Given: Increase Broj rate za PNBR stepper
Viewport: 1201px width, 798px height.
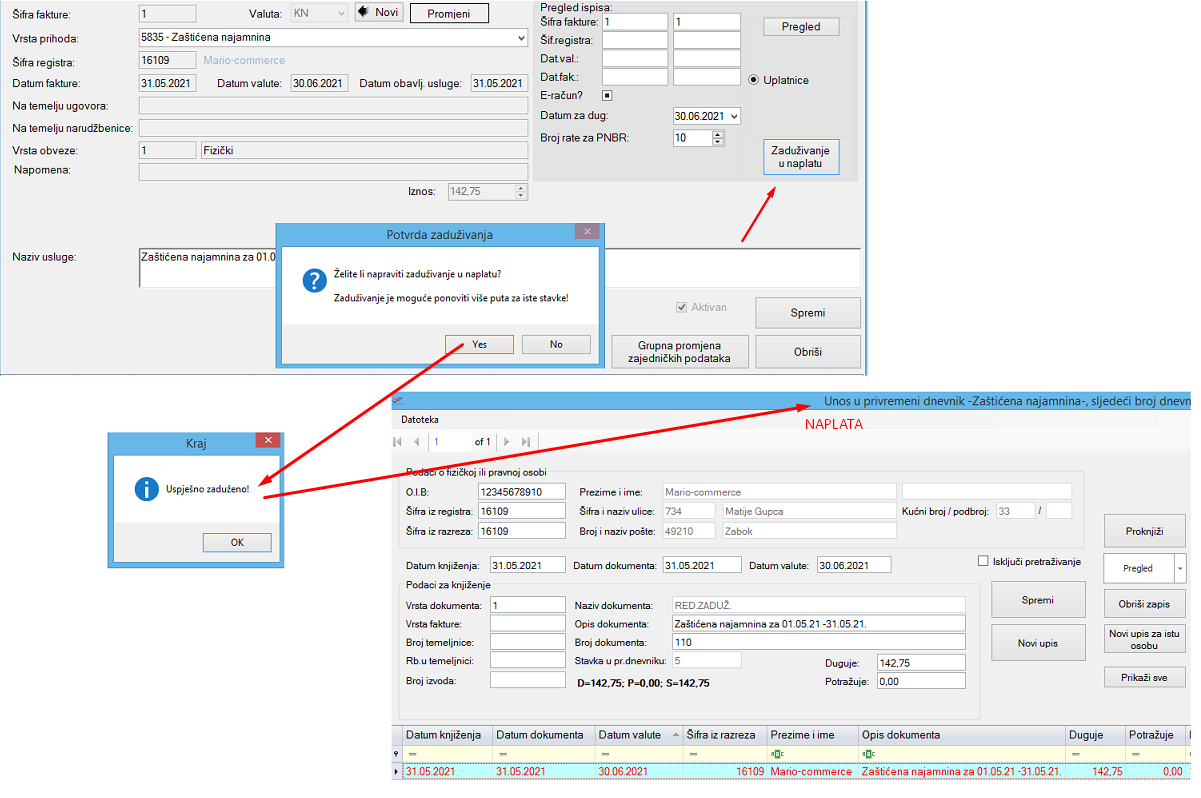Looking at the screenshot, I should point(718,134).
